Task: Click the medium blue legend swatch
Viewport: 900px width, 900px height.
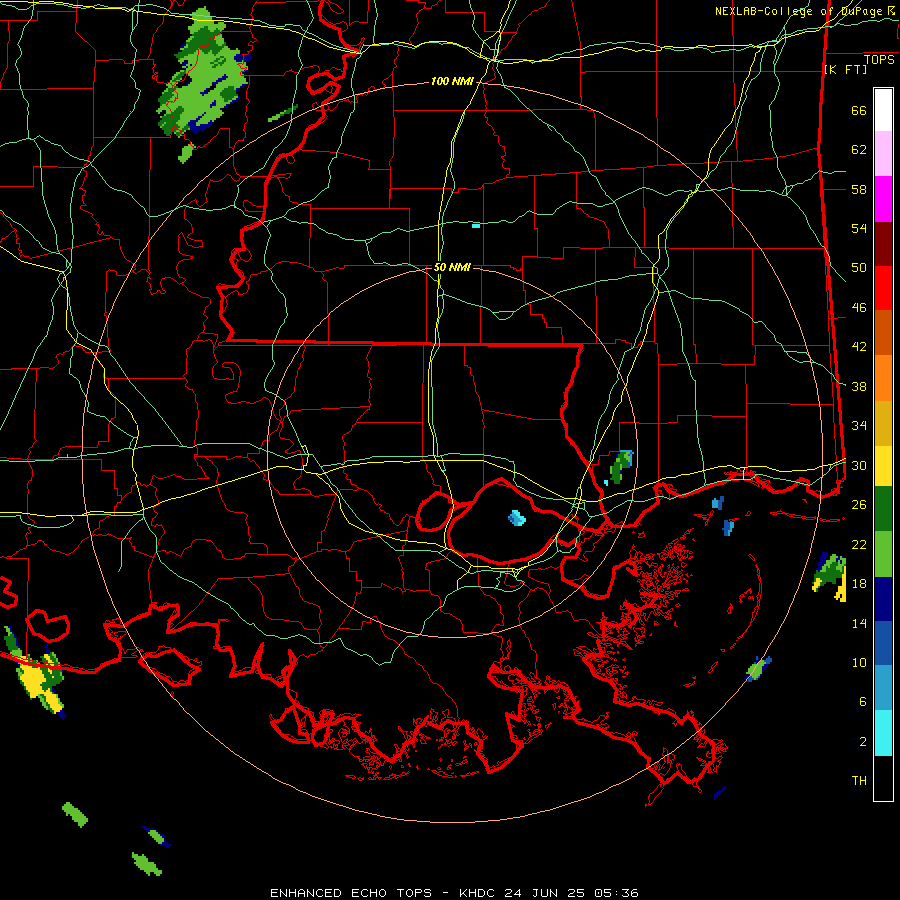Action: click(x=883, y=643)
